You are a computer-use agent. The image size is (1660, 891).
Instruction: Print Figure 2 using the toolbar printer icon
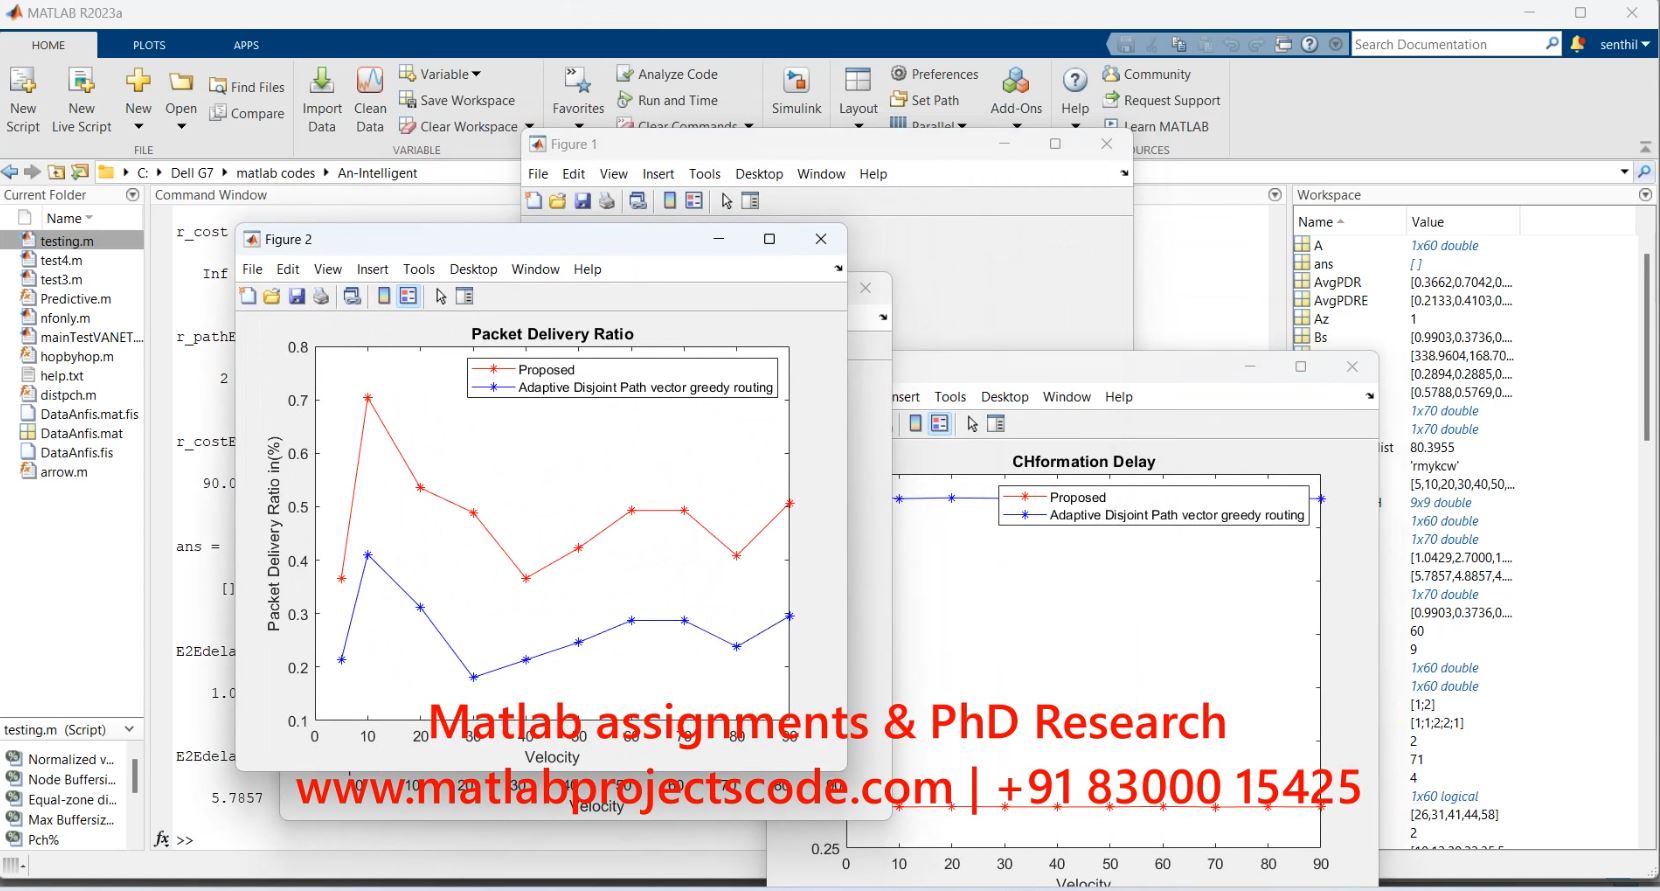pos(321,296)
